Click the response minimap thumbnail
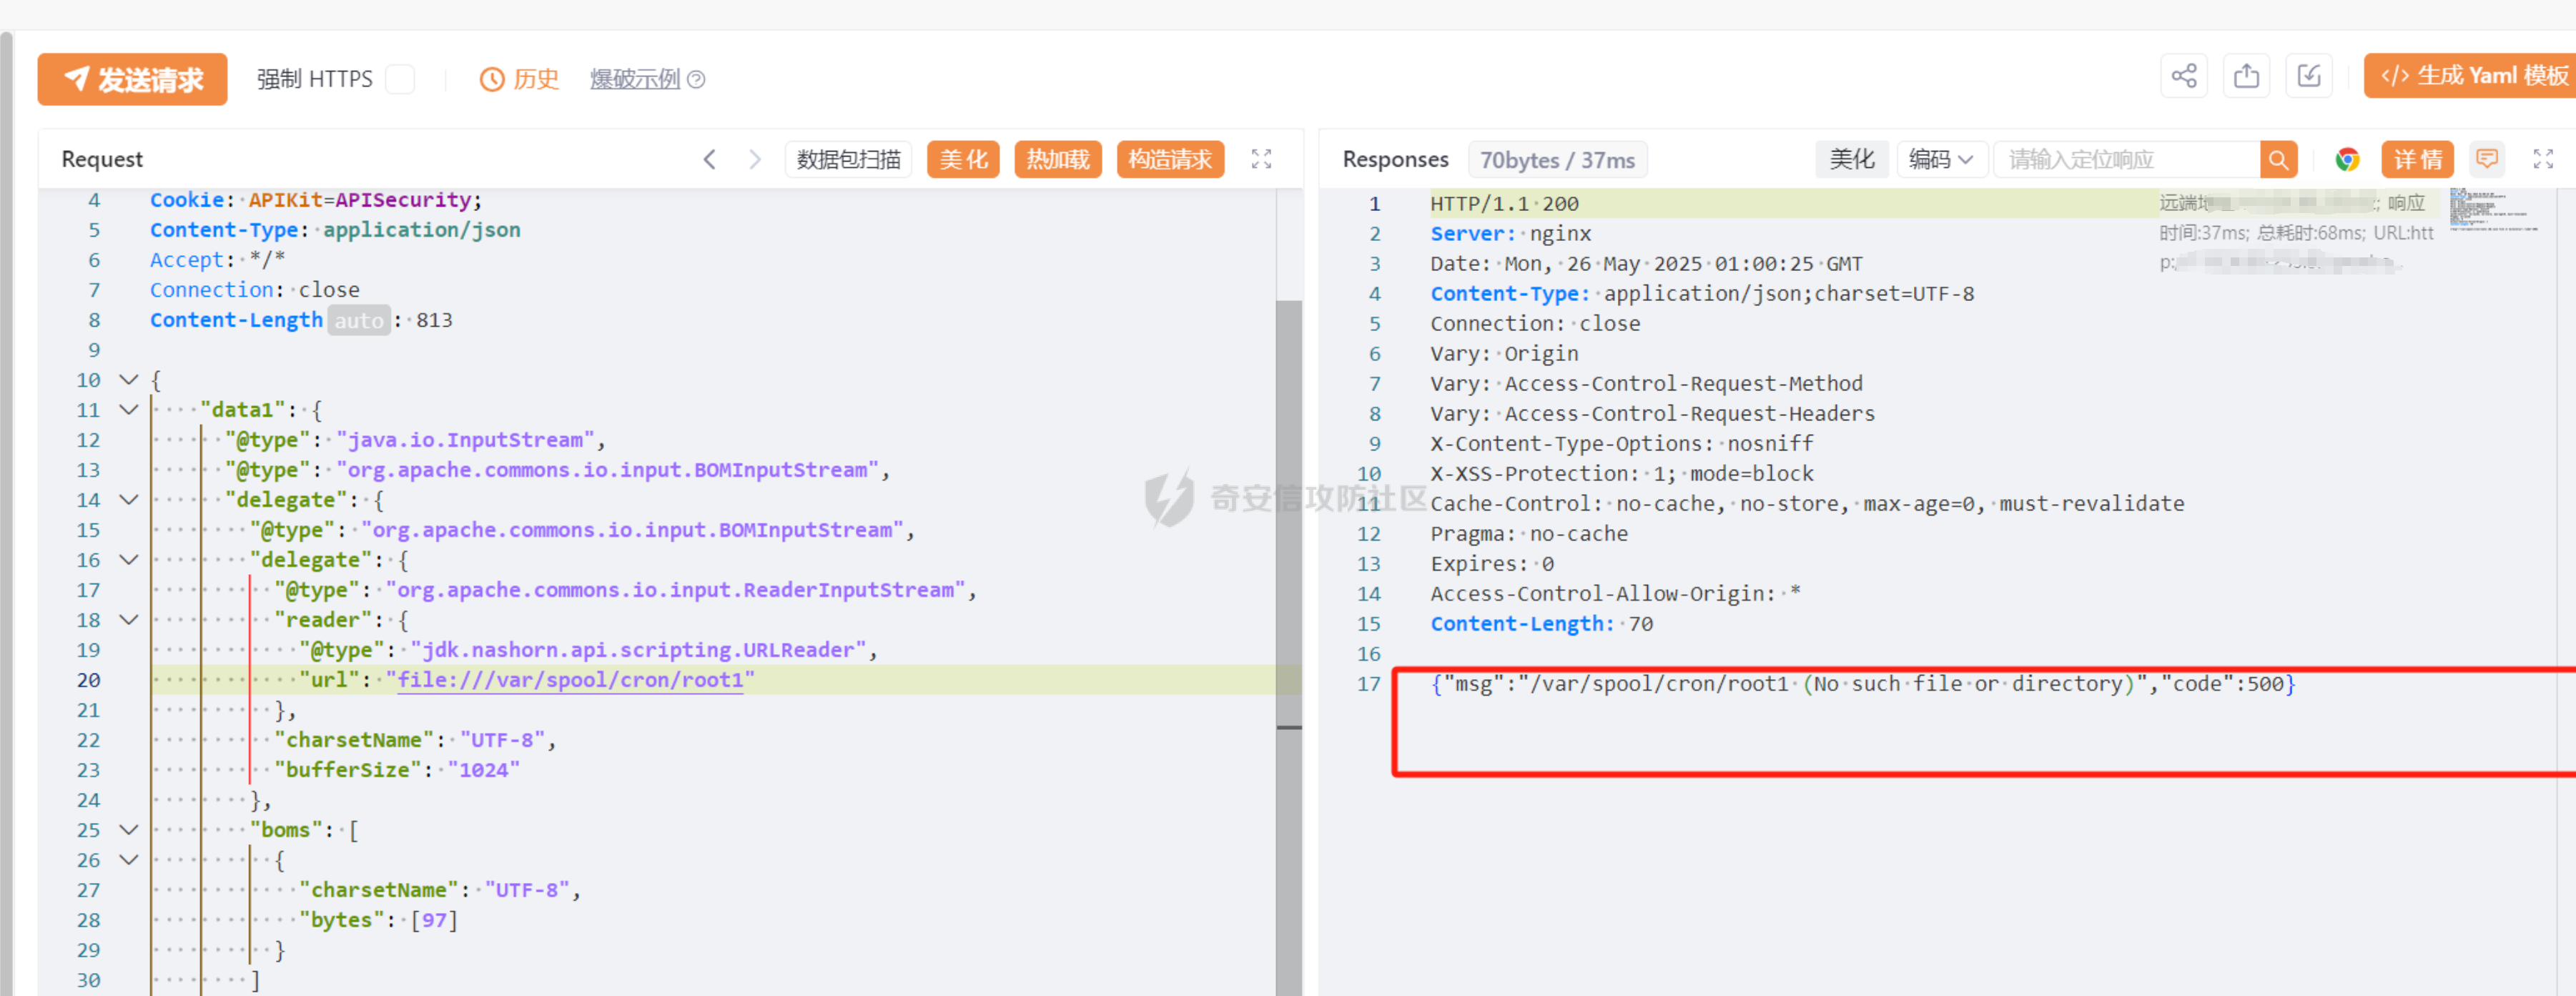The width and height of the screenshot is (2576, 996). [2492, 210]
